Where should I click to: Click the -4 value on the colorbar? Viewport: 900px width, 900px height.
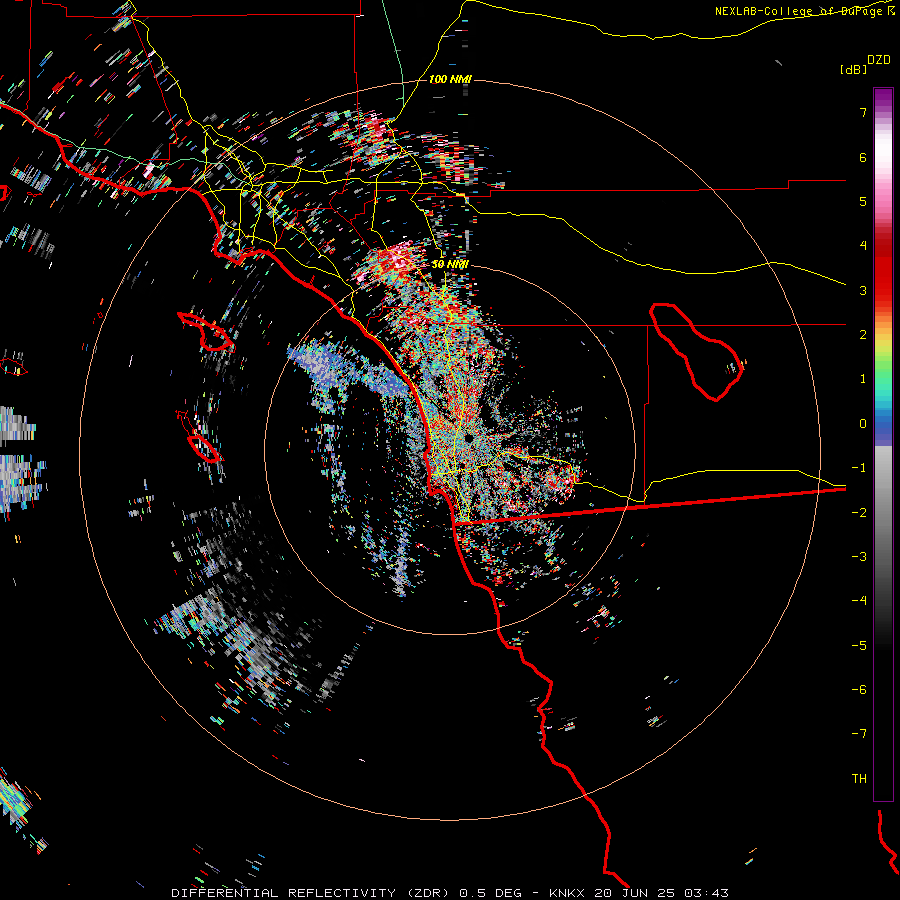pos(859,601)
